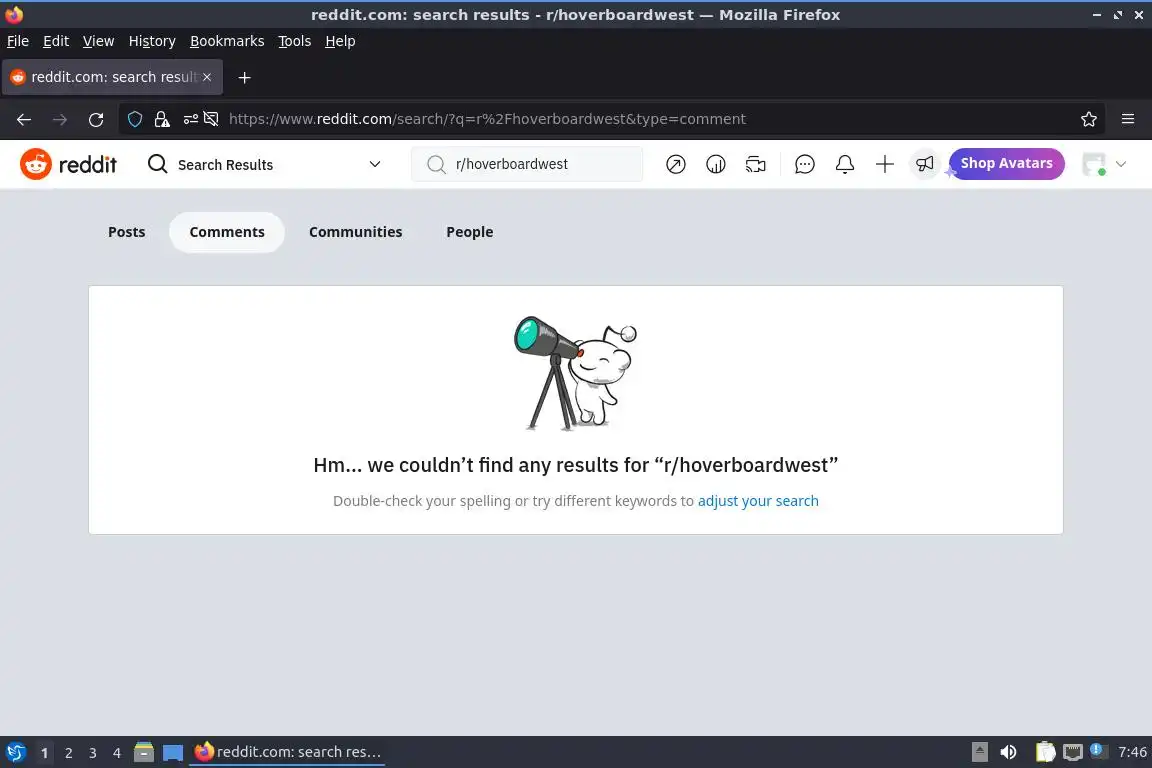Click the Reddit search input field
Screen dimensions: 1152x768
[527, 164]
